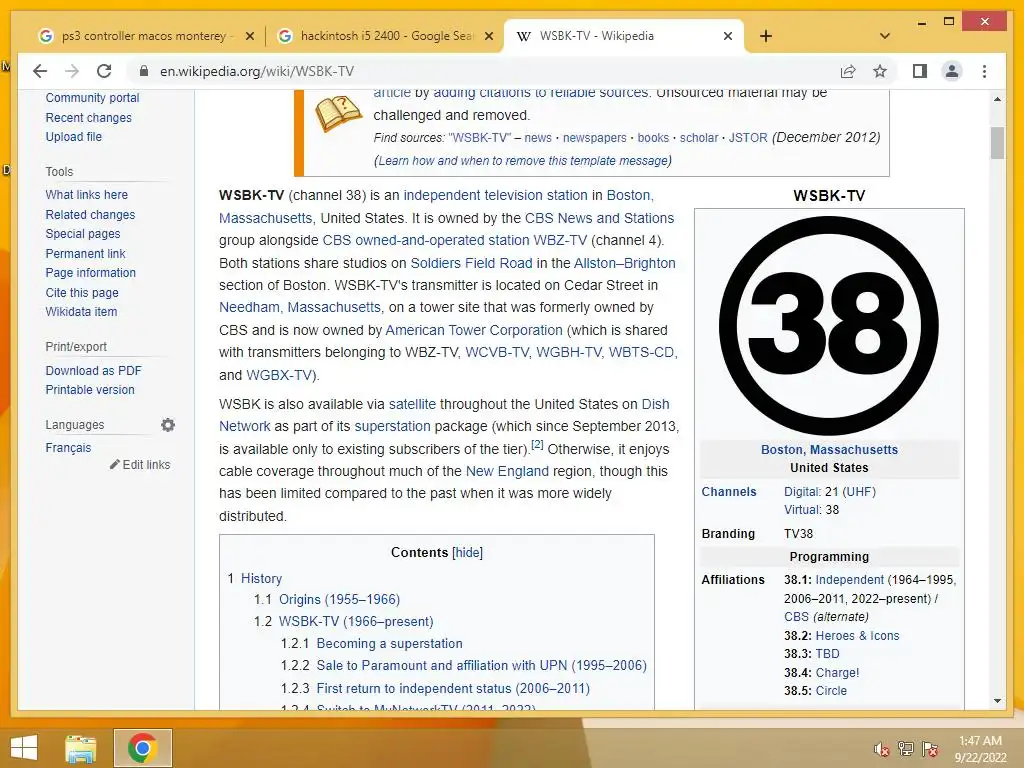
Task: Open the Chrome three-dot menu
Action: 984,71
